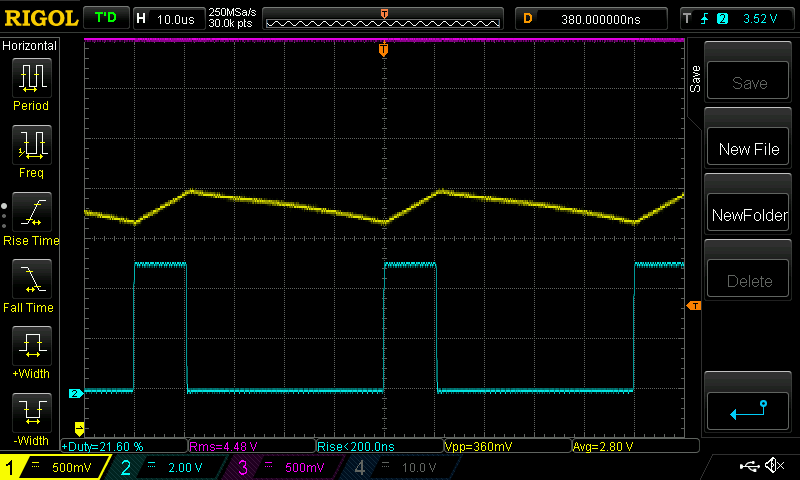Image resolution: width=800 pixels, height=480 pixels.
Task: Toggle channel 1 at 500mV
Action: 55,467
